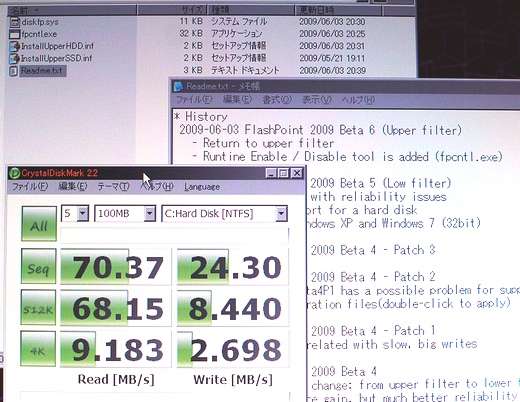Open Notepad 書式(O) menu

click(x=277, y=99)
